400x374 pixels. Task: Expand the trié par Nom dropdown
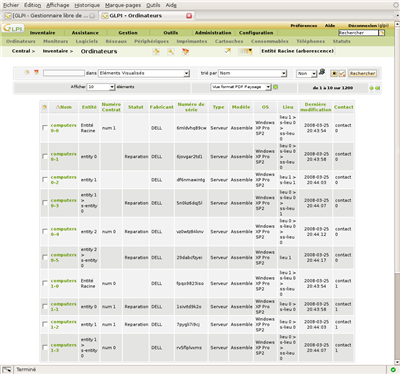click(x=252, y=73)
